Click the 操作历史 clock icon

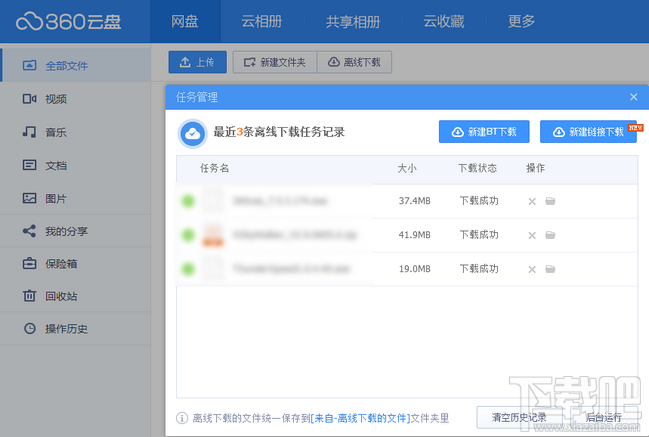[x=29, y=329]
